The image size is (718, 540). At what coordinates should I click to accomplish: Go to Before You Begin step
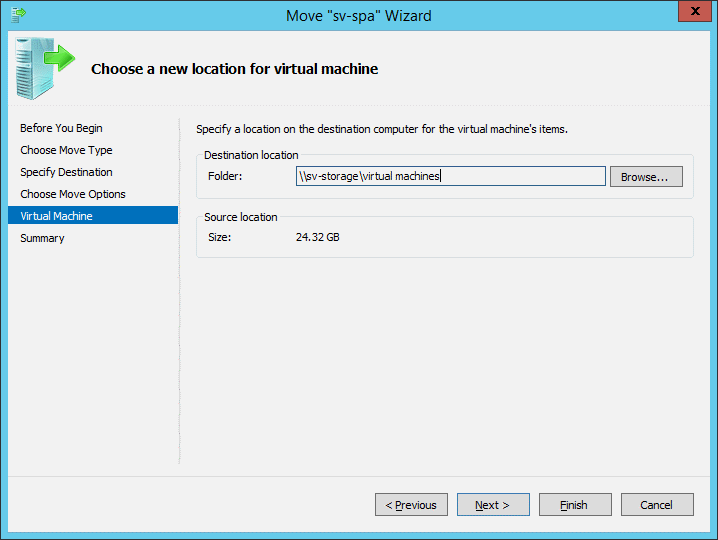(61, 128)
